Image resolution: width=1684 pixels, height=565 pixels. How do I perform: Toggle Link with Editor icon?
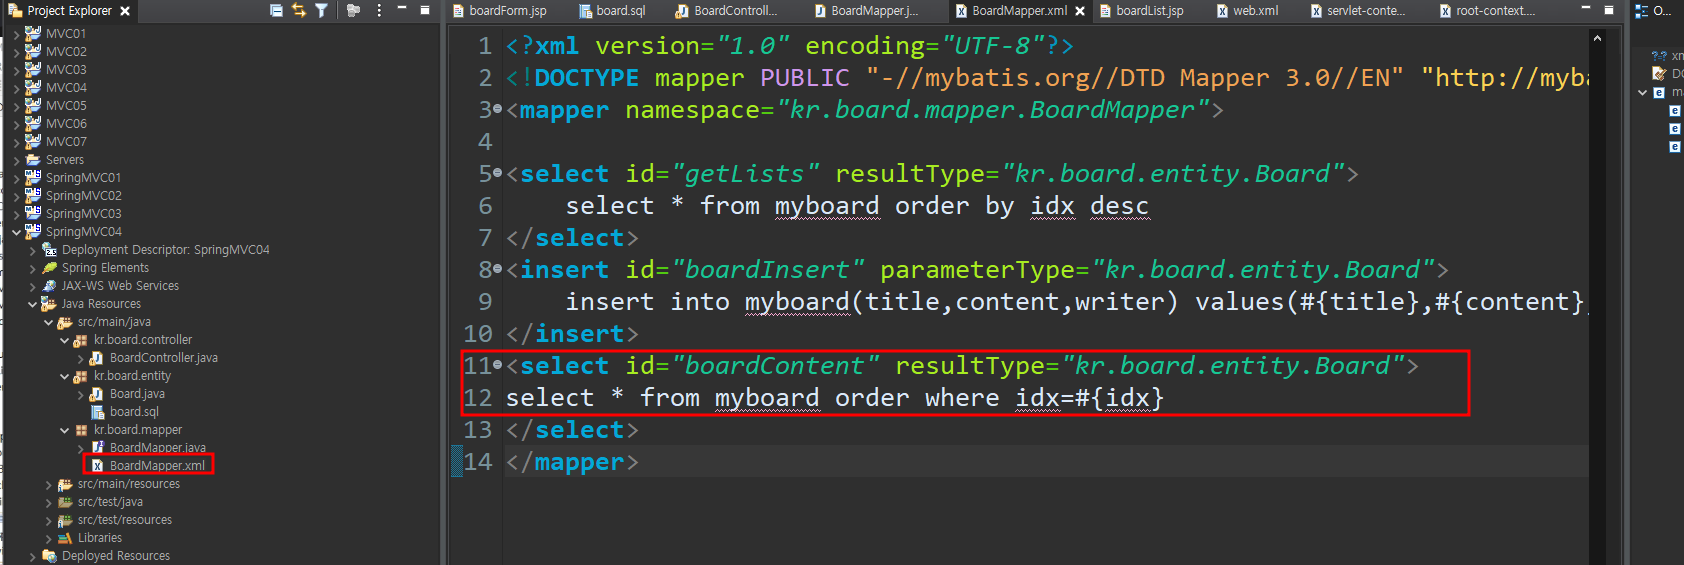pyautogui.click(x=299, y=10)
